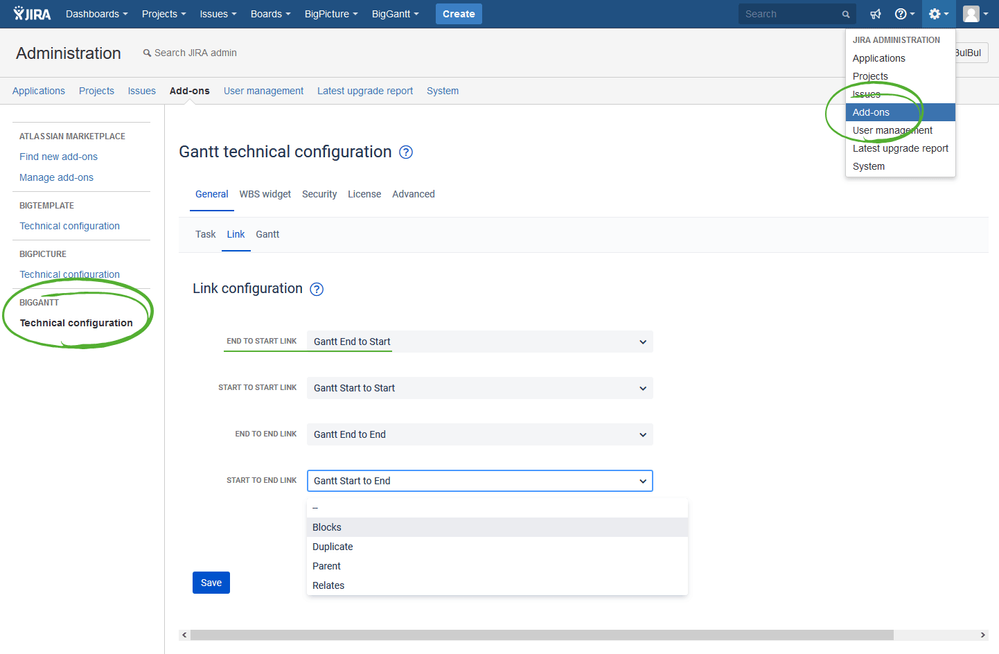Open Manage add-ons link

point(56,178)
